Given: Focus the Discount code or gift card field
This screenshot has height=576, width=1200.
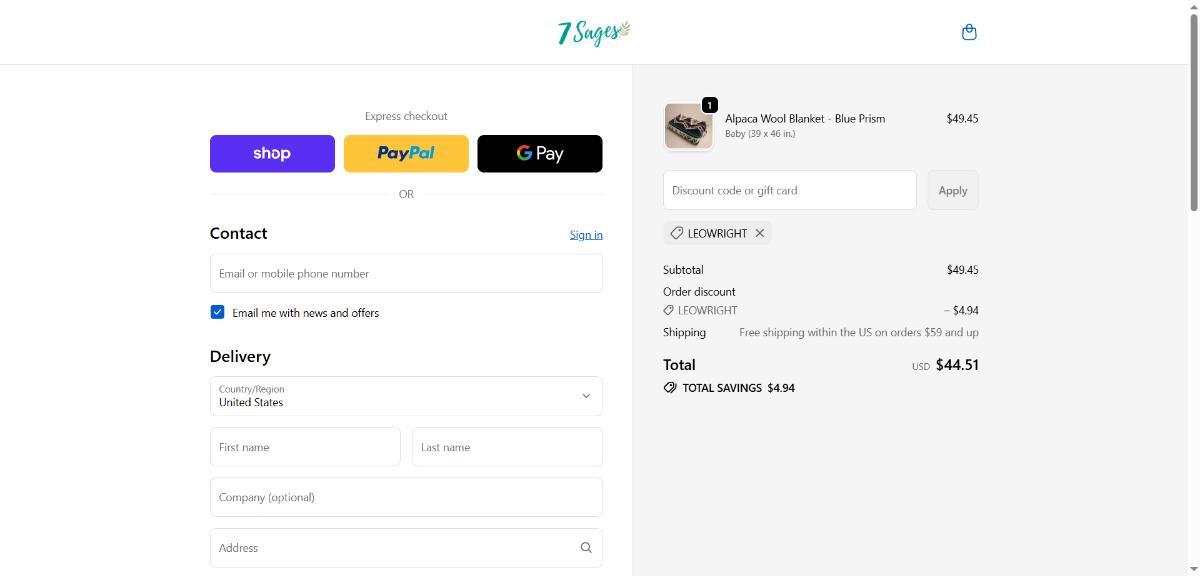Looking at the screenshot, I should point(789,190).
